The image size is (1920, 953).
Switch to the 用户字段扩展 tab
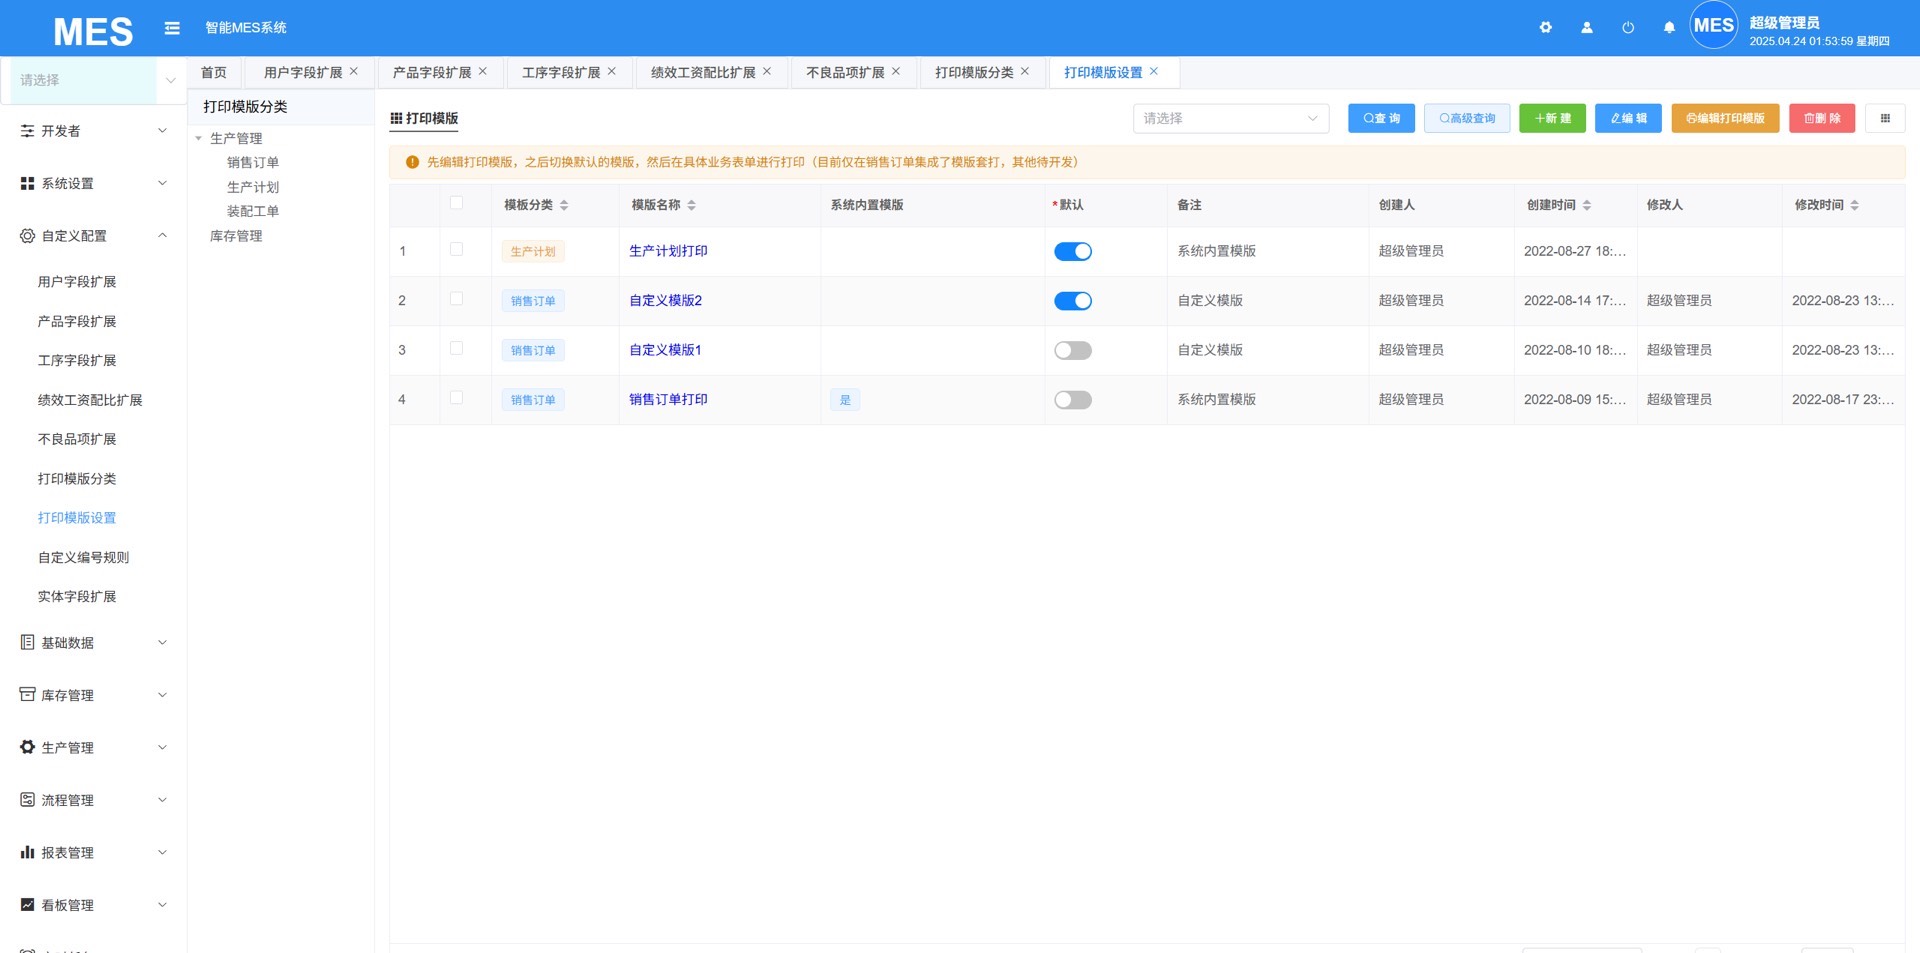pyautogui.click(x=302, y=73)
